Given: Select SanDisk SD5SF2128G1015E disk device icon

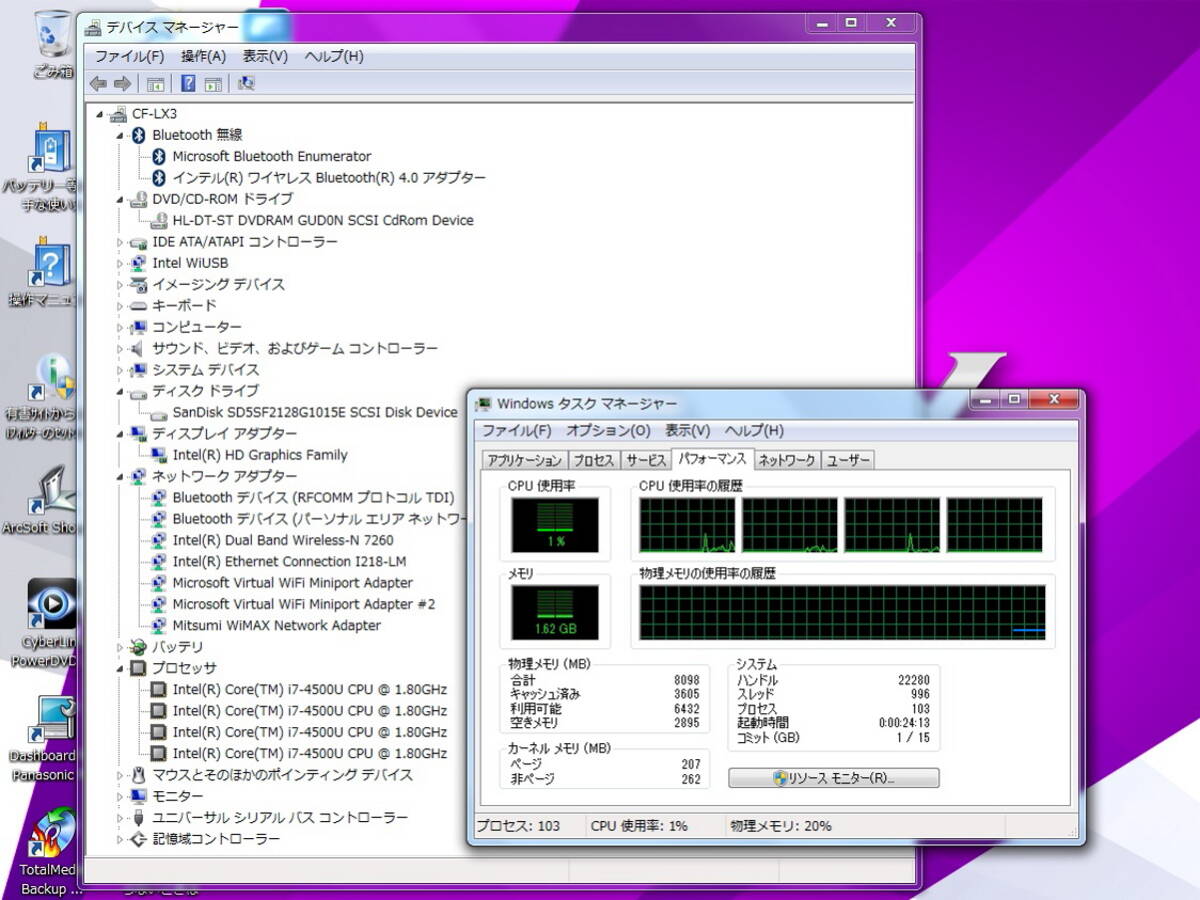Looking at the screenshot, I should [x=158, y=412].
